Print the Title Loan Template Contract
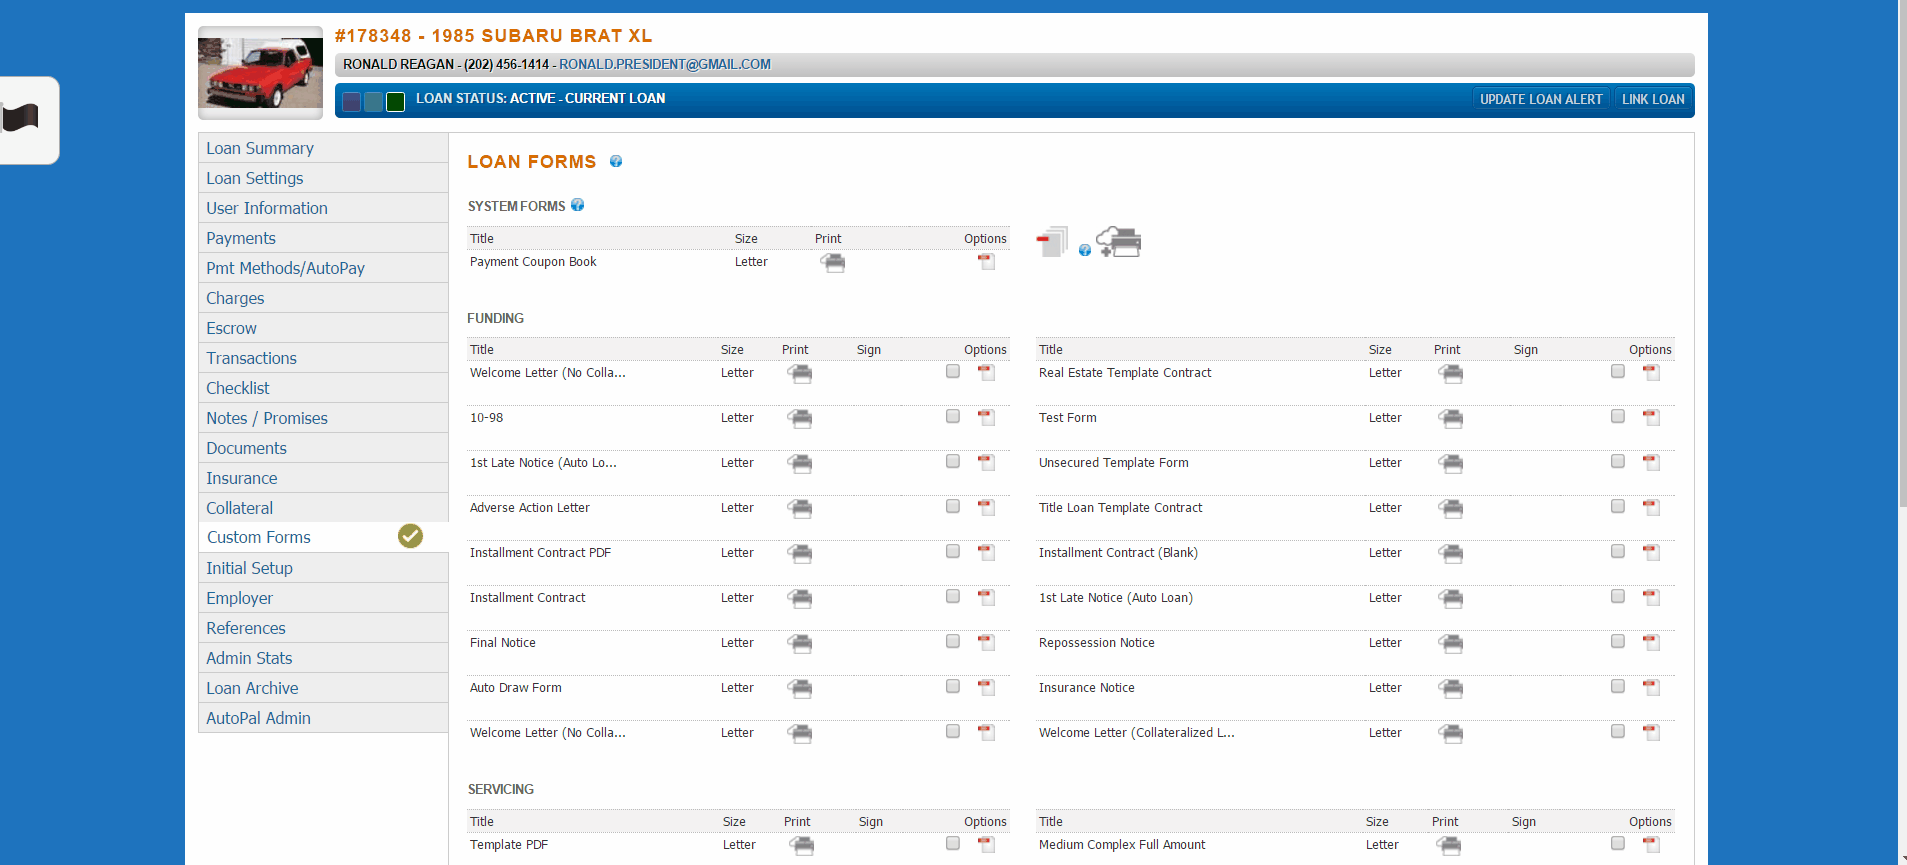The height and width of the screenshot is (865, 1907). [x=1450, y=509]
